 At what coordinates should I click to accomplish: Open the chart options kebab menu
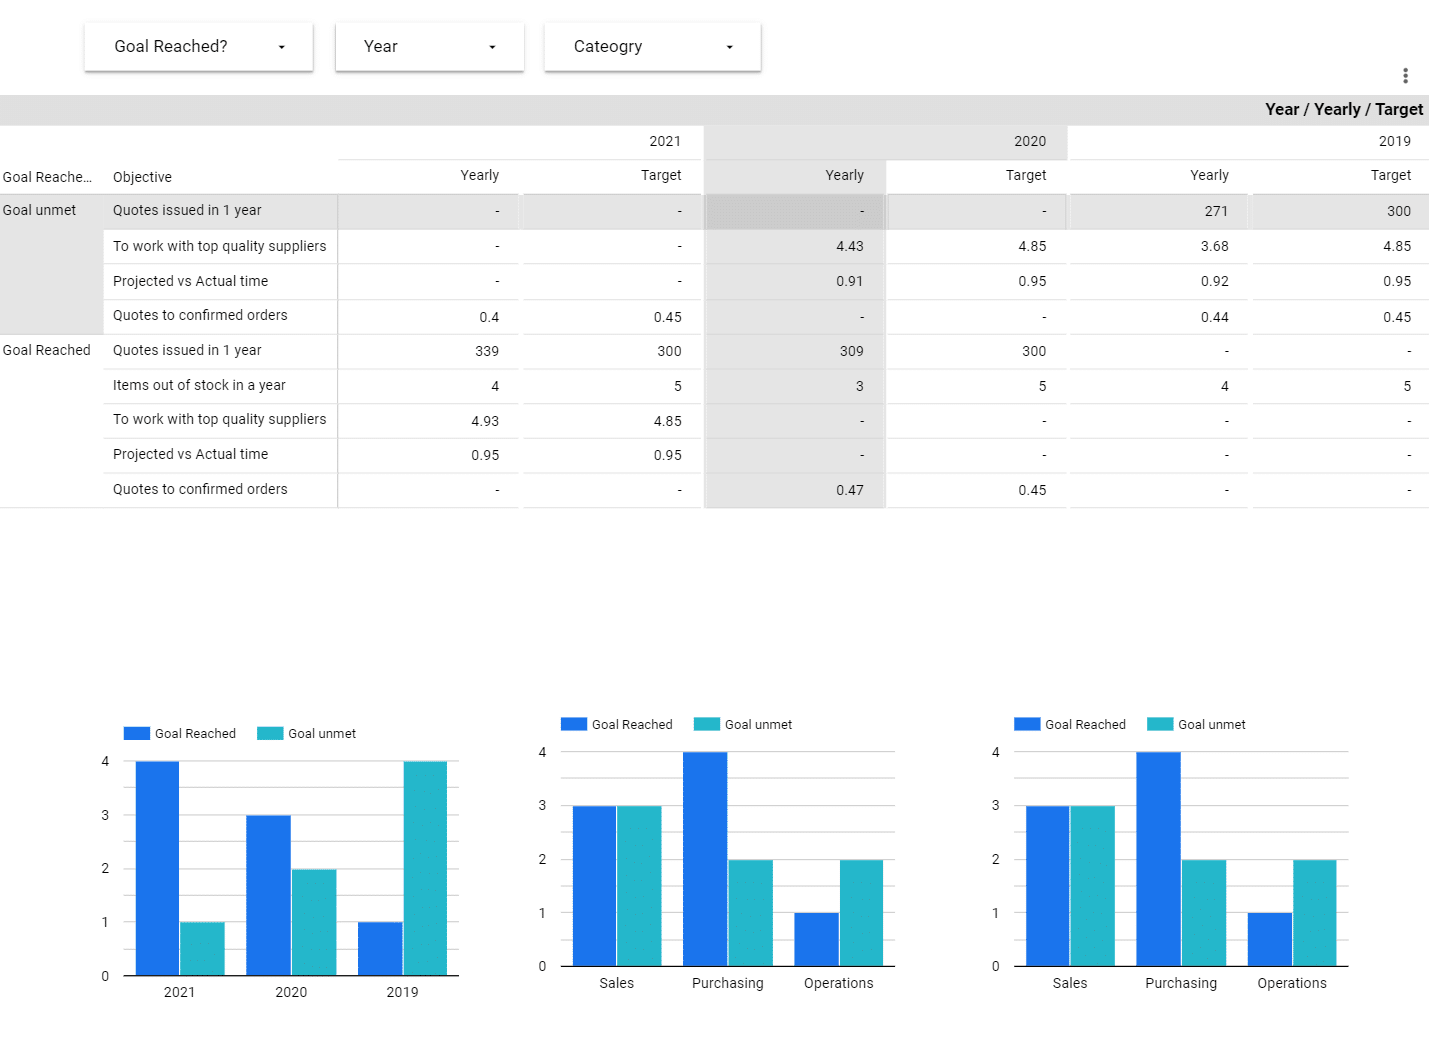pyautogui.click(x=1405, y=75)
